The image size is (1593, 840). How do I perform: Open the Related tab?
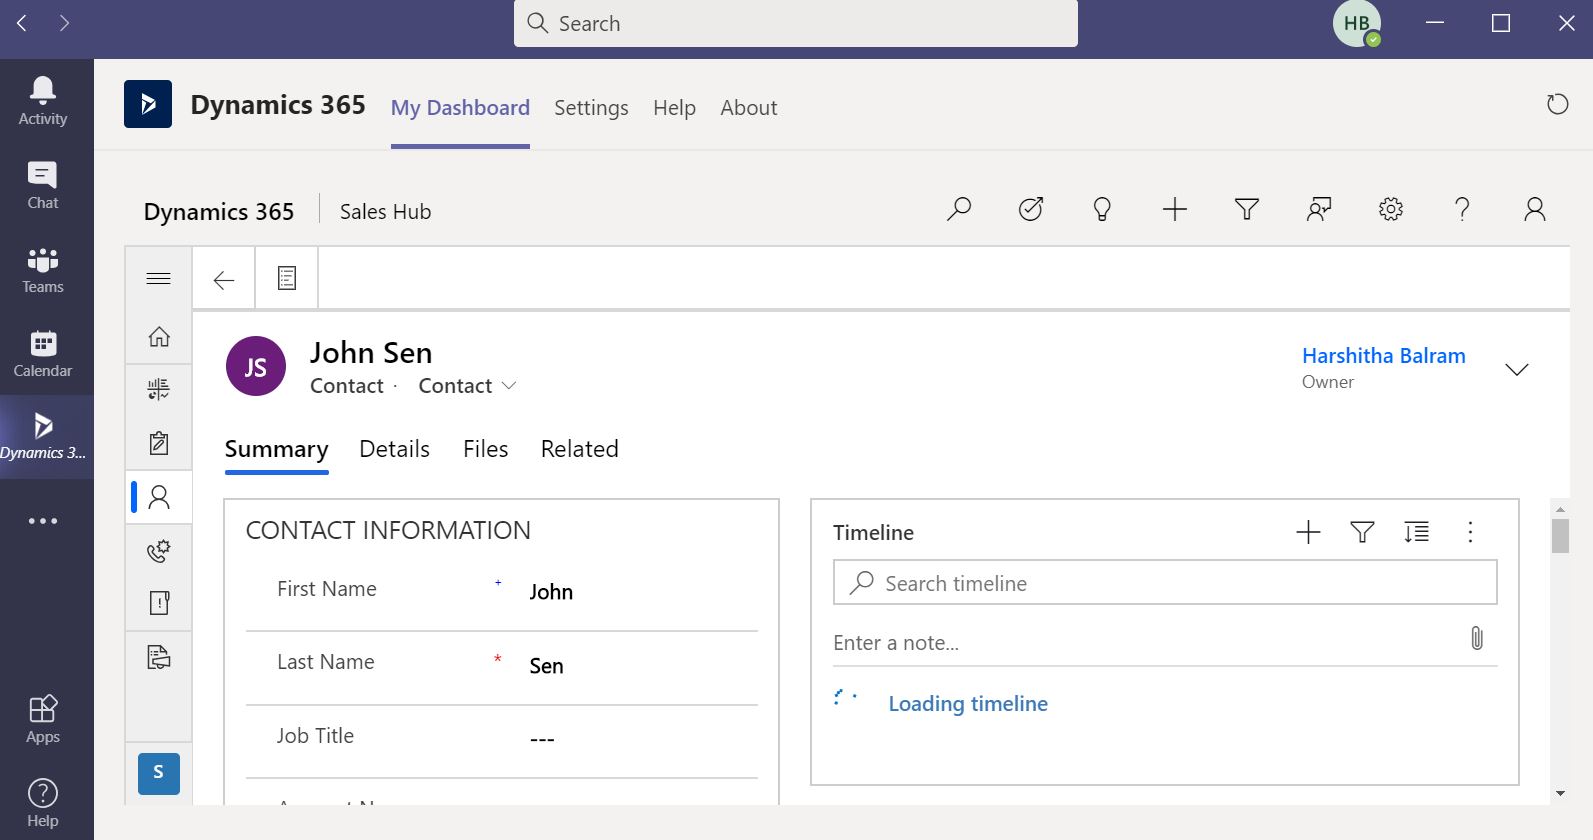click(579, 449)
